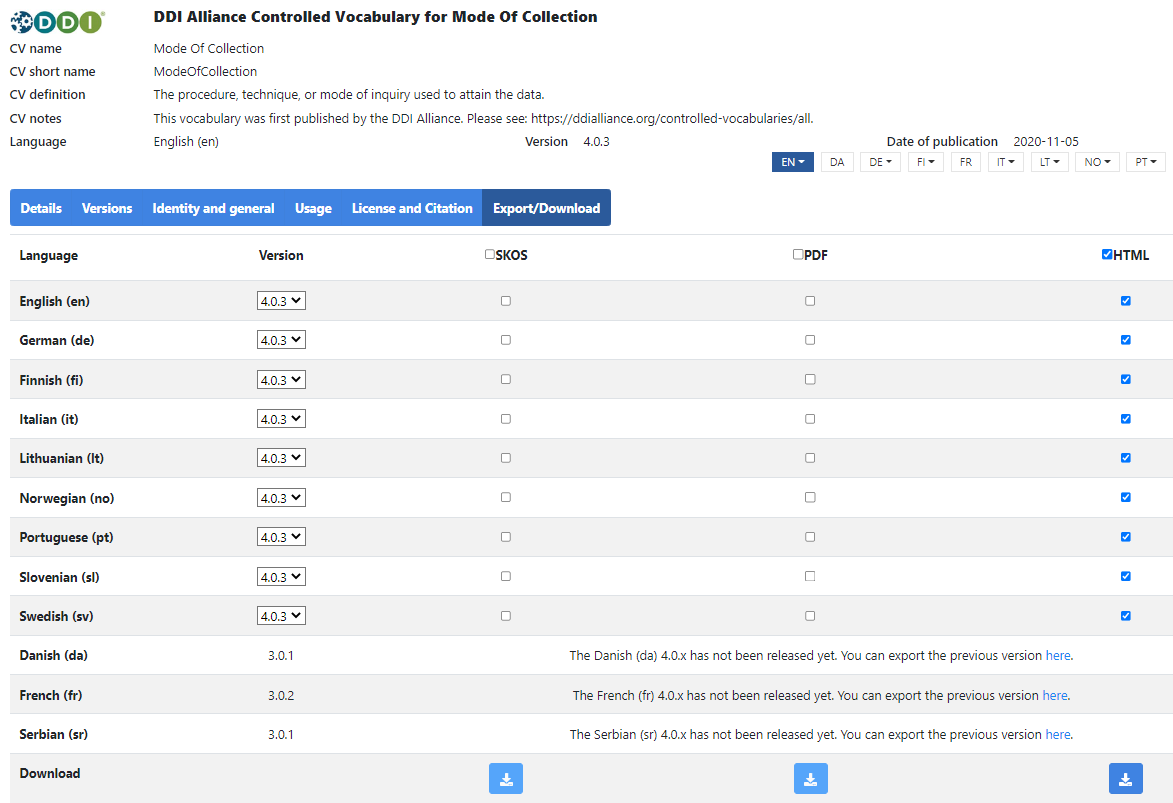The height and width of the screenshot is (803, 1173).
Task: Select the Export/Download tab
Action: 546,208
